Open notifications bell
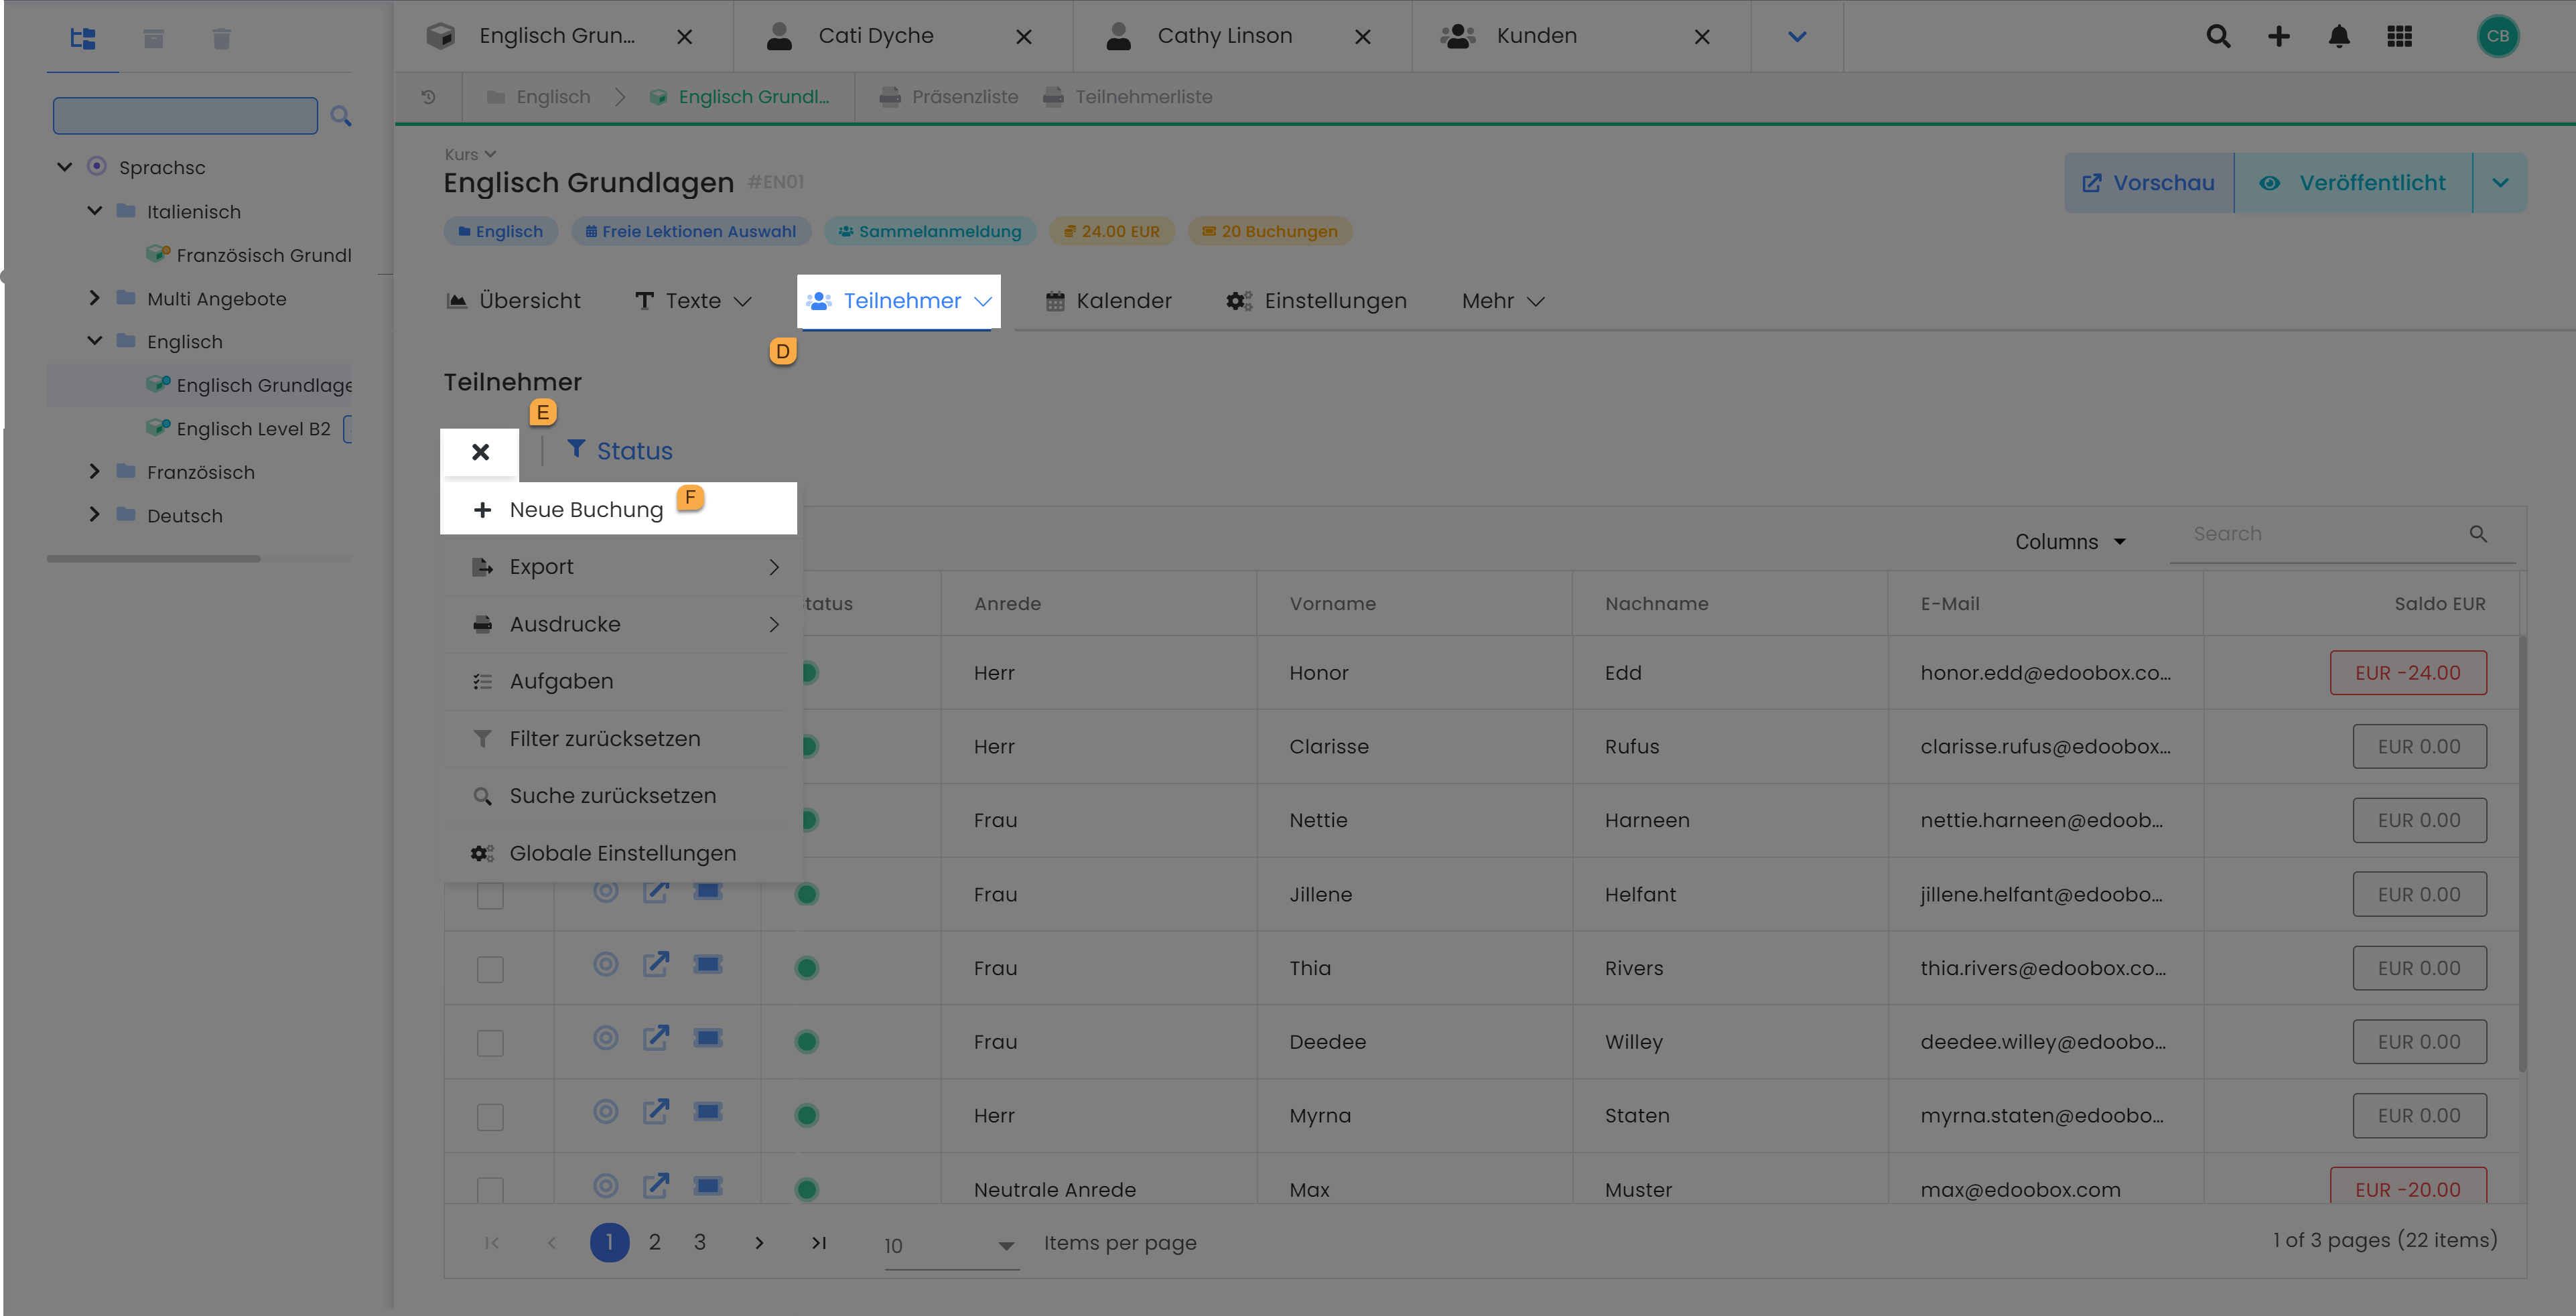Image resolution: width=2576 pixels, height=1316 pixels. 2339,36
